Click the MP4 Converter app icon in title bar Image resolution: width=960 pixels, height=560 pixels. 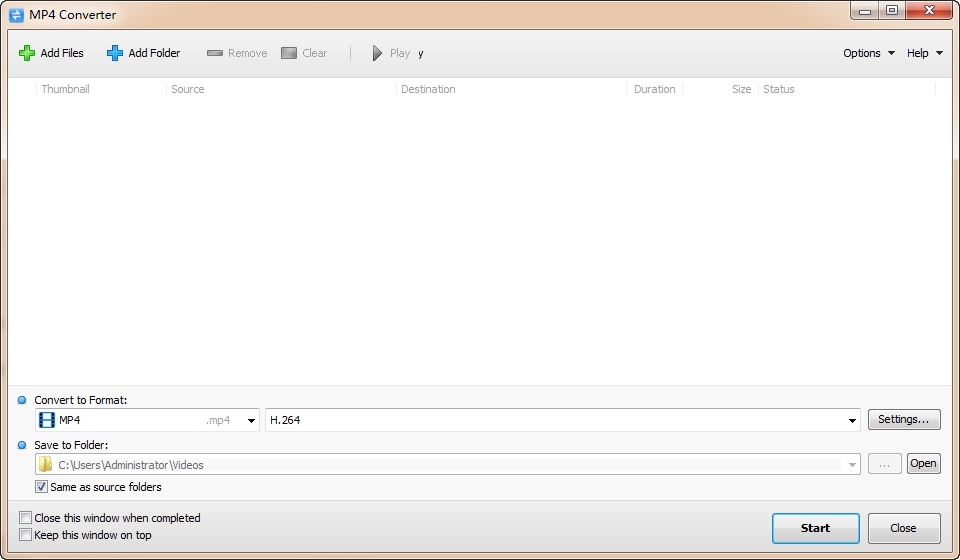click(17, 15)
